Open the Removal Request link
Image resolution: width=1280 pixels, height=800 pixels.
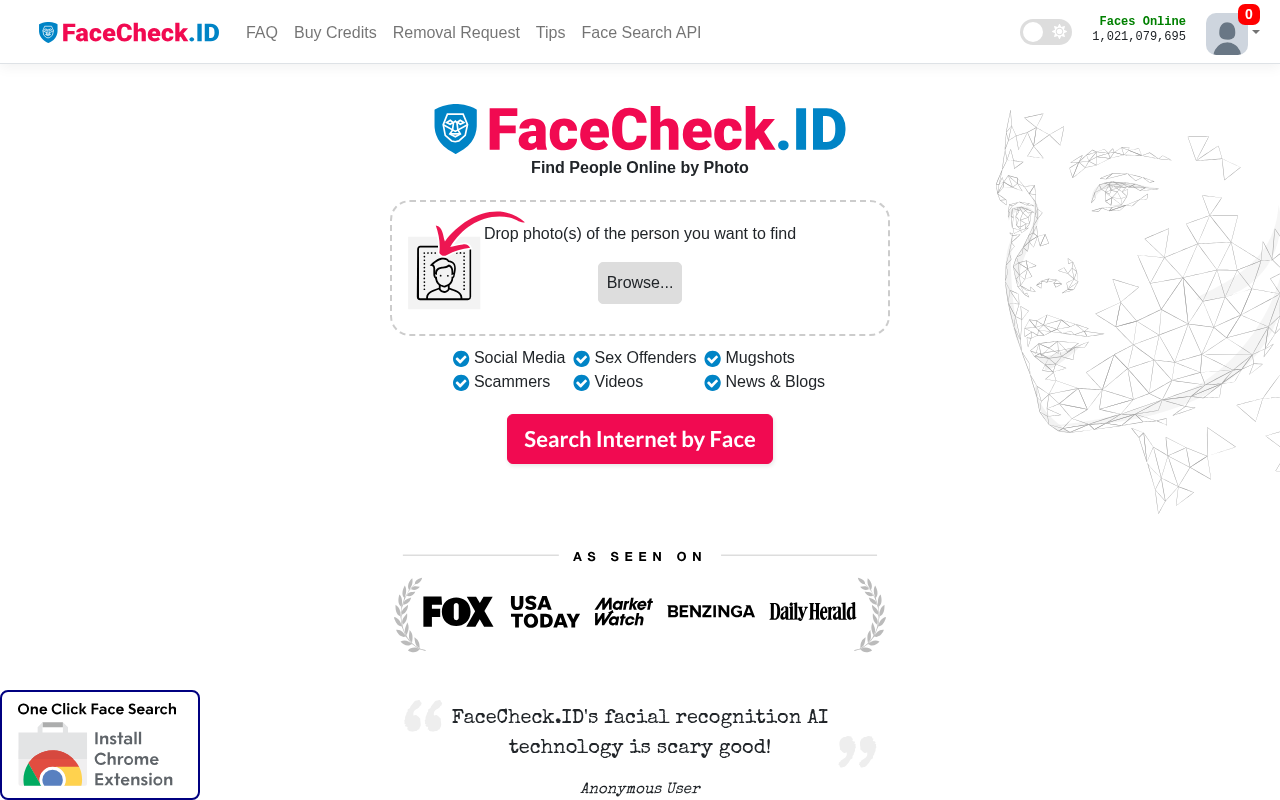456,32
